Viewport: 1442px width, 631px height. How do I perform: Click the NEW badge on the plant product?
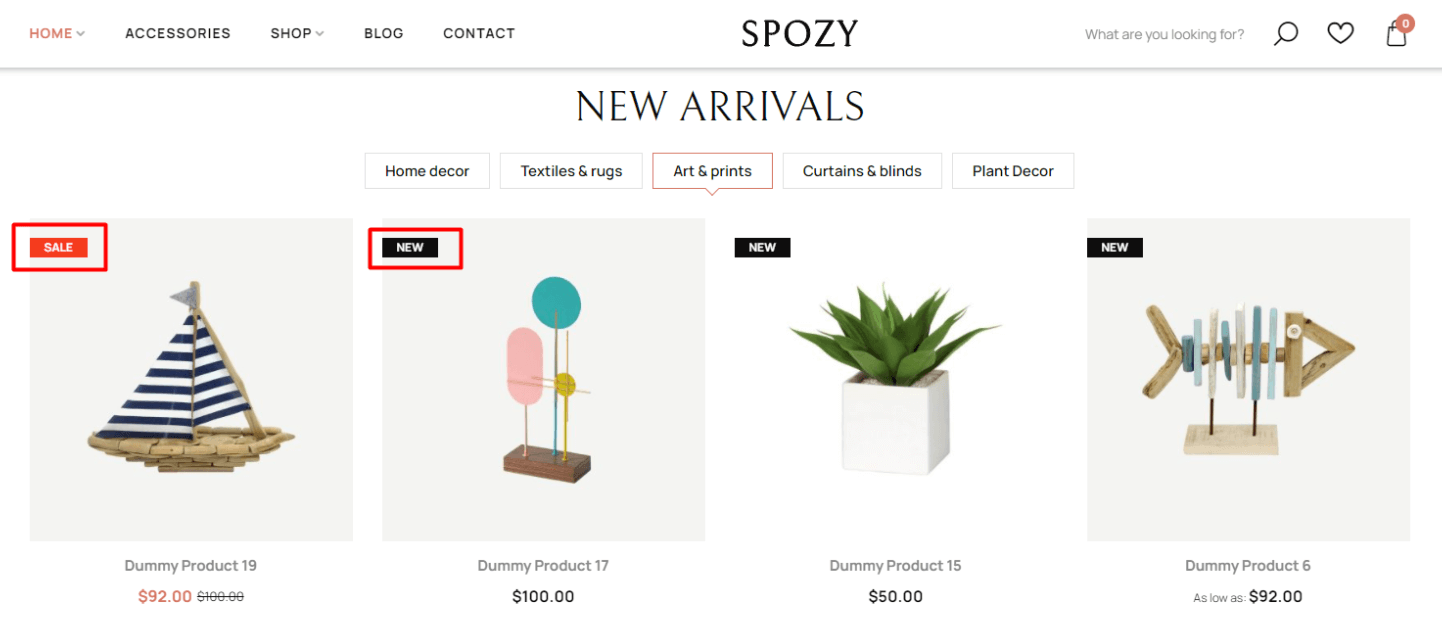(x=762, y=247)
